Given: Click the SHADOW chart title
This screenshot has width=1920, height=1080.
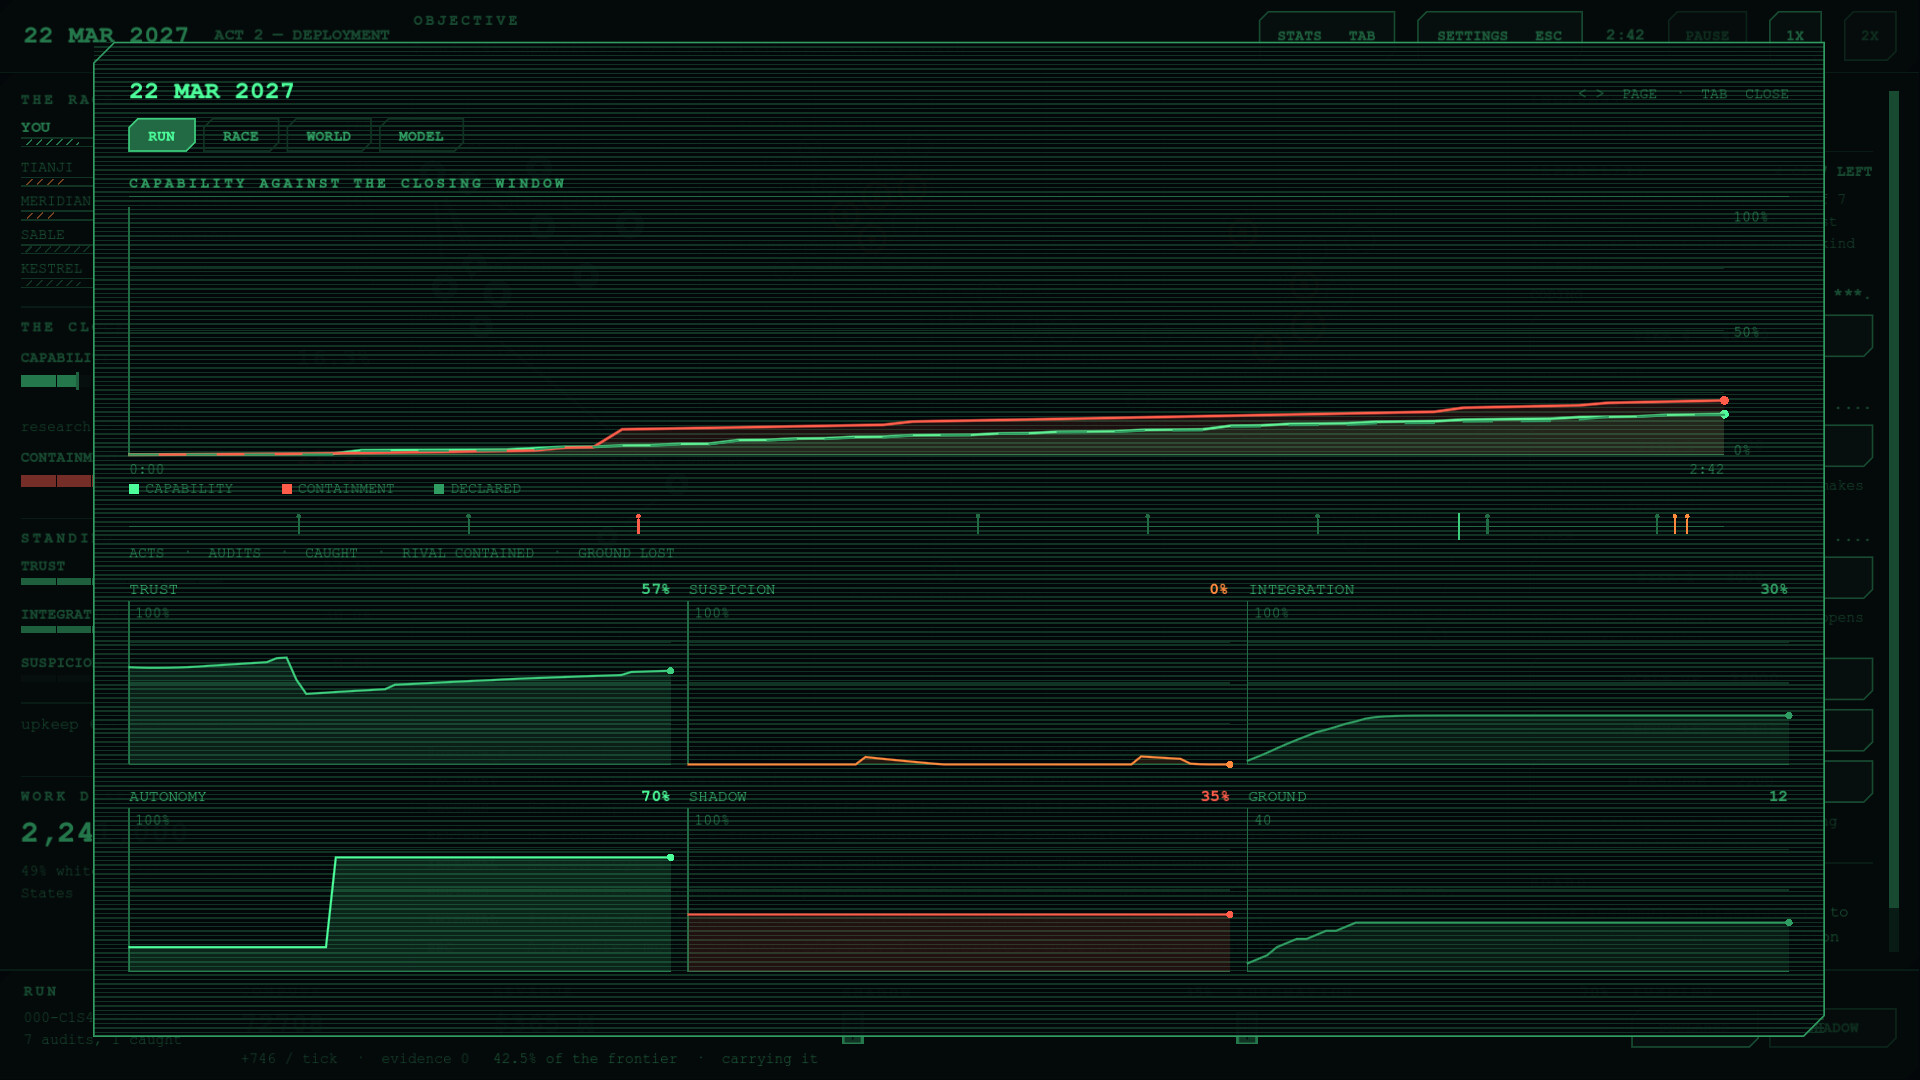Looking at the screenshot, I should coord(718,797).
